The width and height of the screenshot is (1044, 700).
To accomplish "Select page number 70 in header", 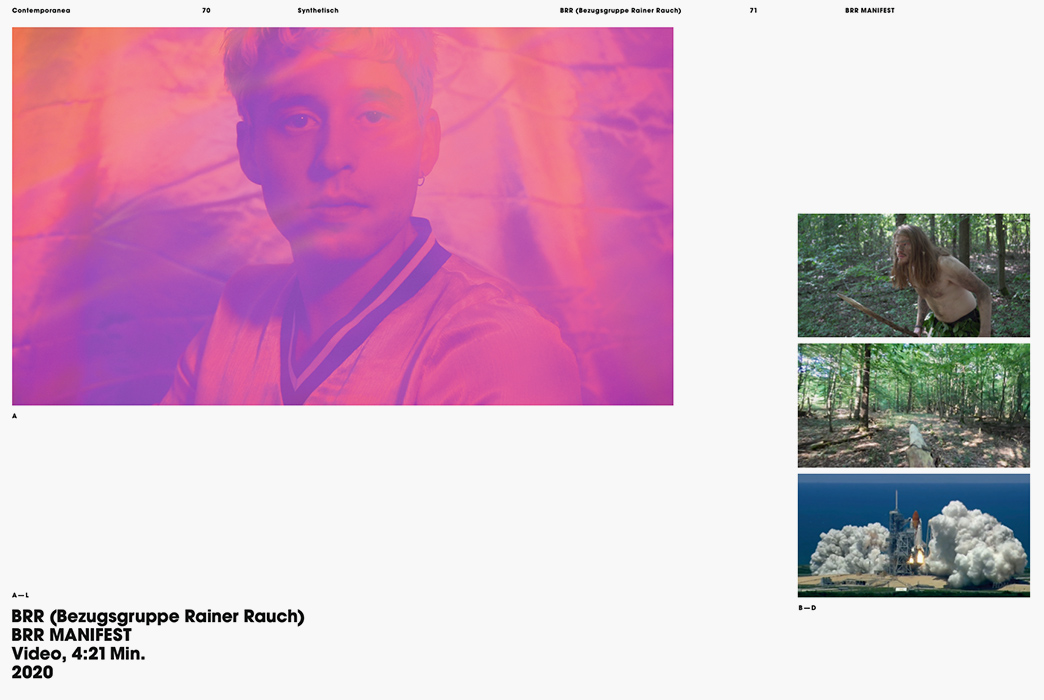I will [206, 10].
